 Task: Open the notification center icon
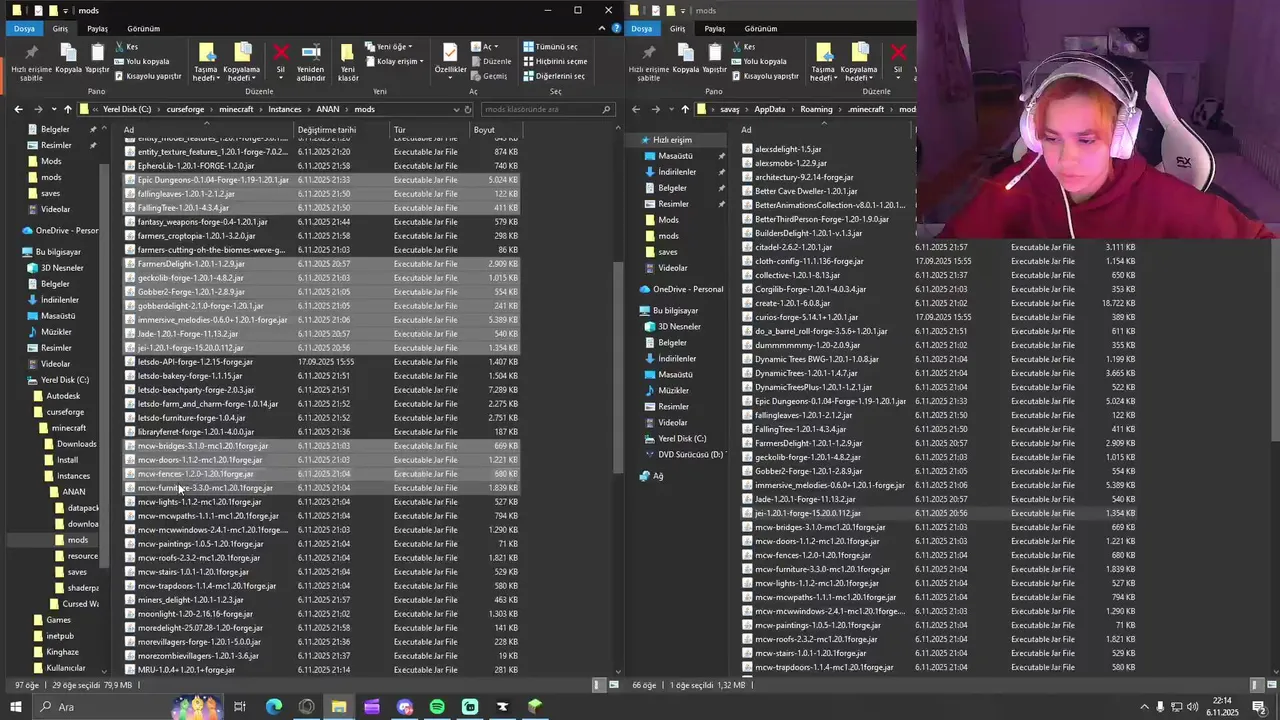pos(1260,707)
